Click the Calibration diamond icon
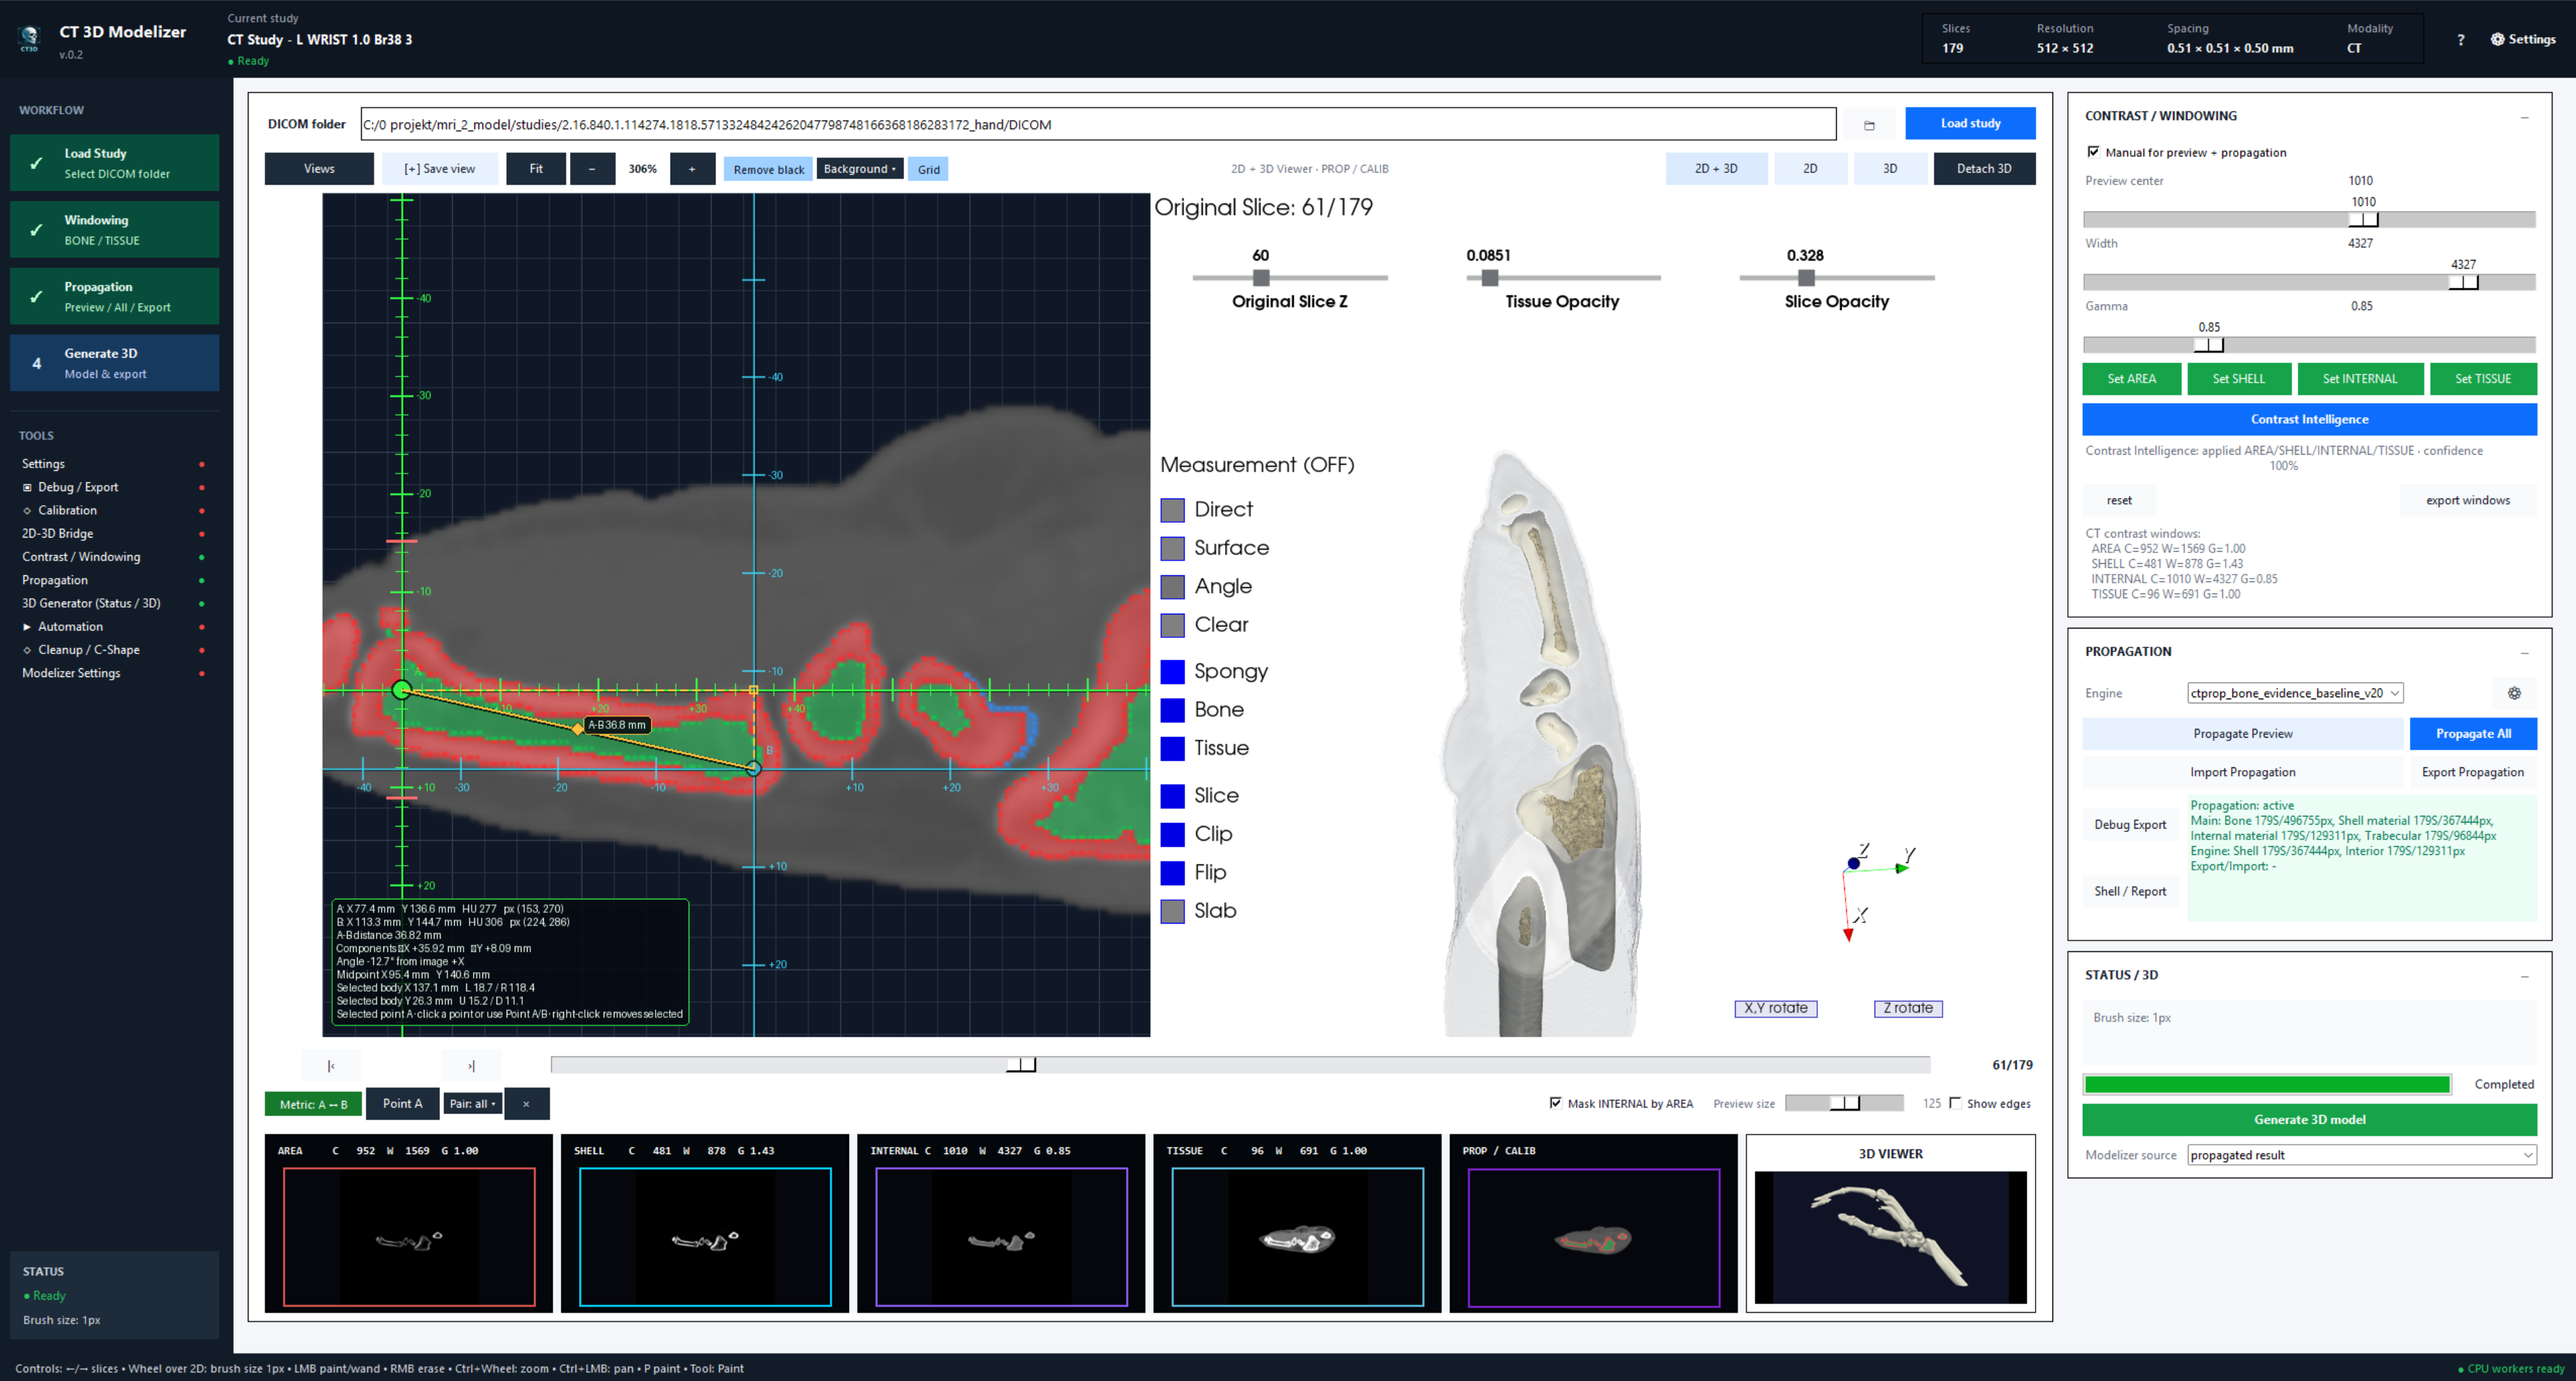Screen dimensions: 2576x1381 point(27,511)
